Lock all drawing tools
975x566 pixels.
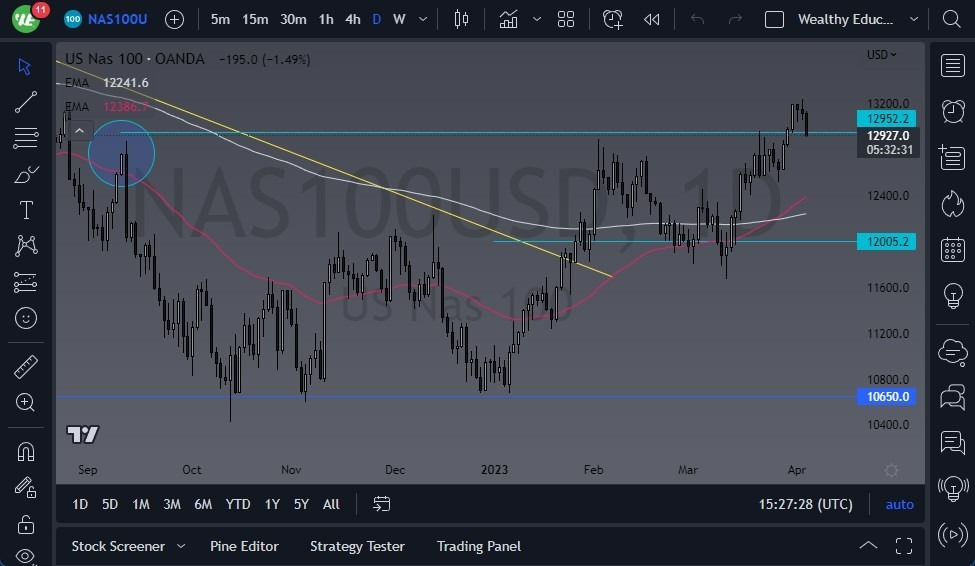coord(25,524)
